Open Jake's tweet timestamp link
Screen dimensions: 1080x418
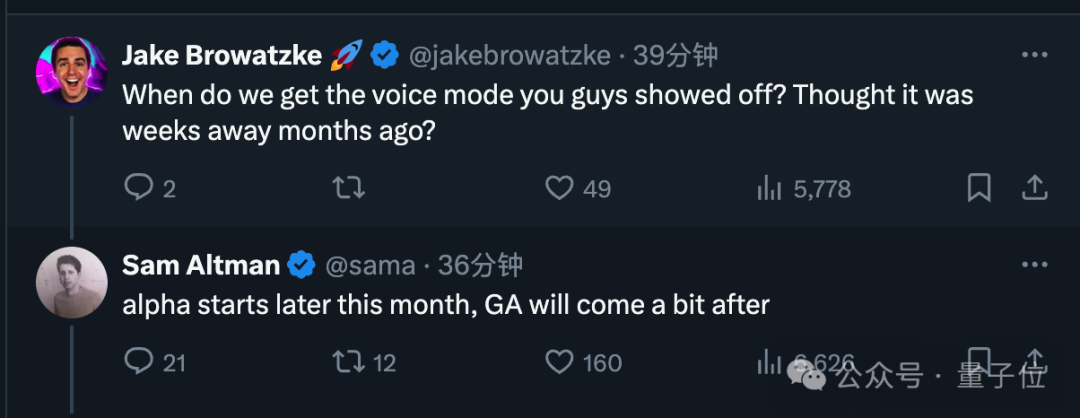coord(675,56)
